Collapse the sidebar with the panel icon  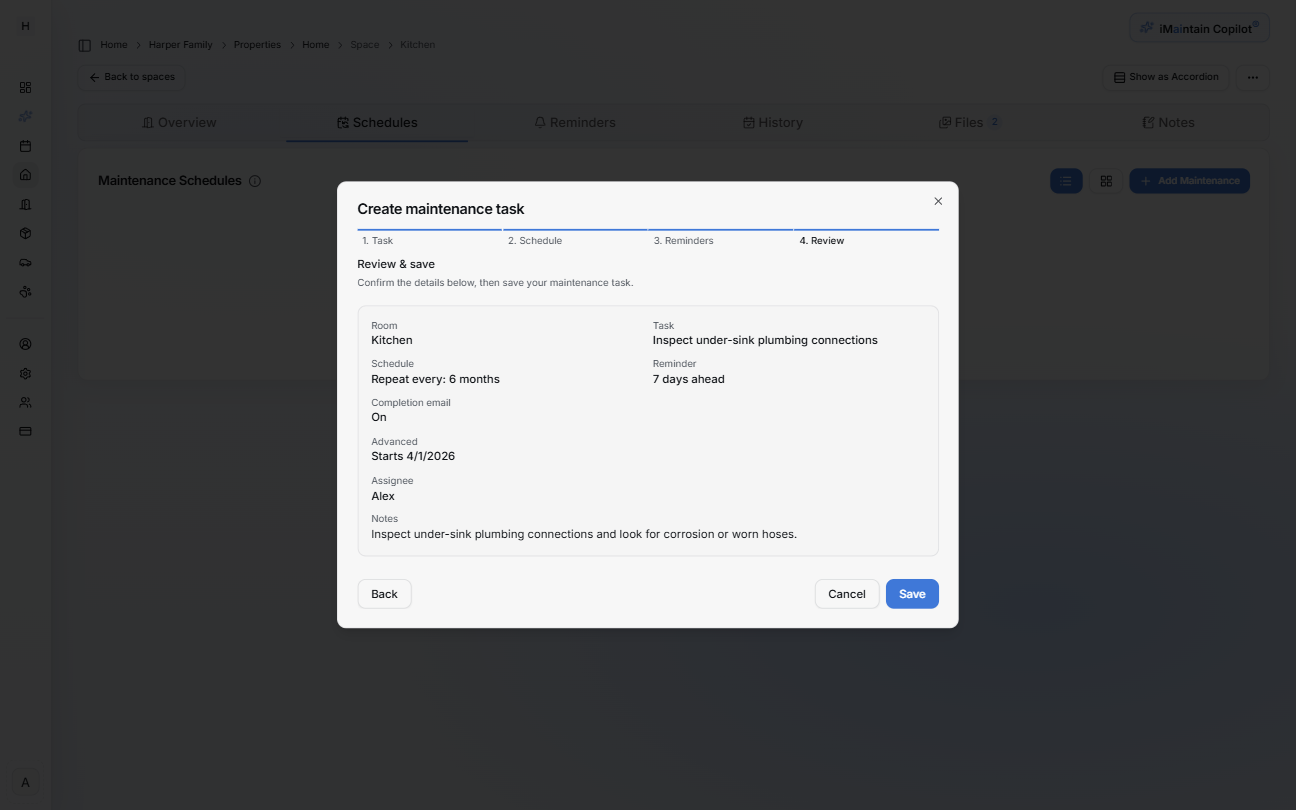tap(83, 44)
